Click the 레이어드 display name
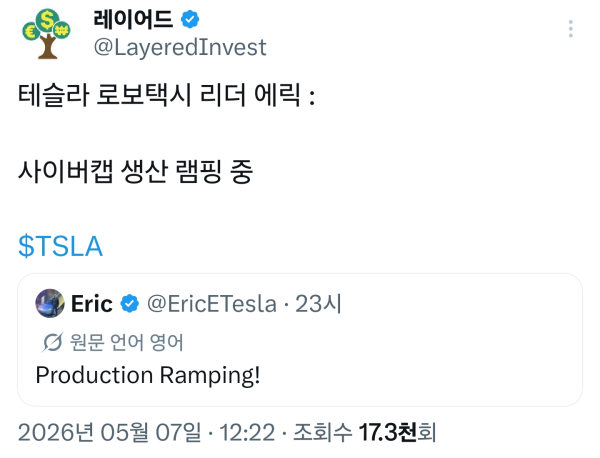600x458 pixels. coord(133,19)
